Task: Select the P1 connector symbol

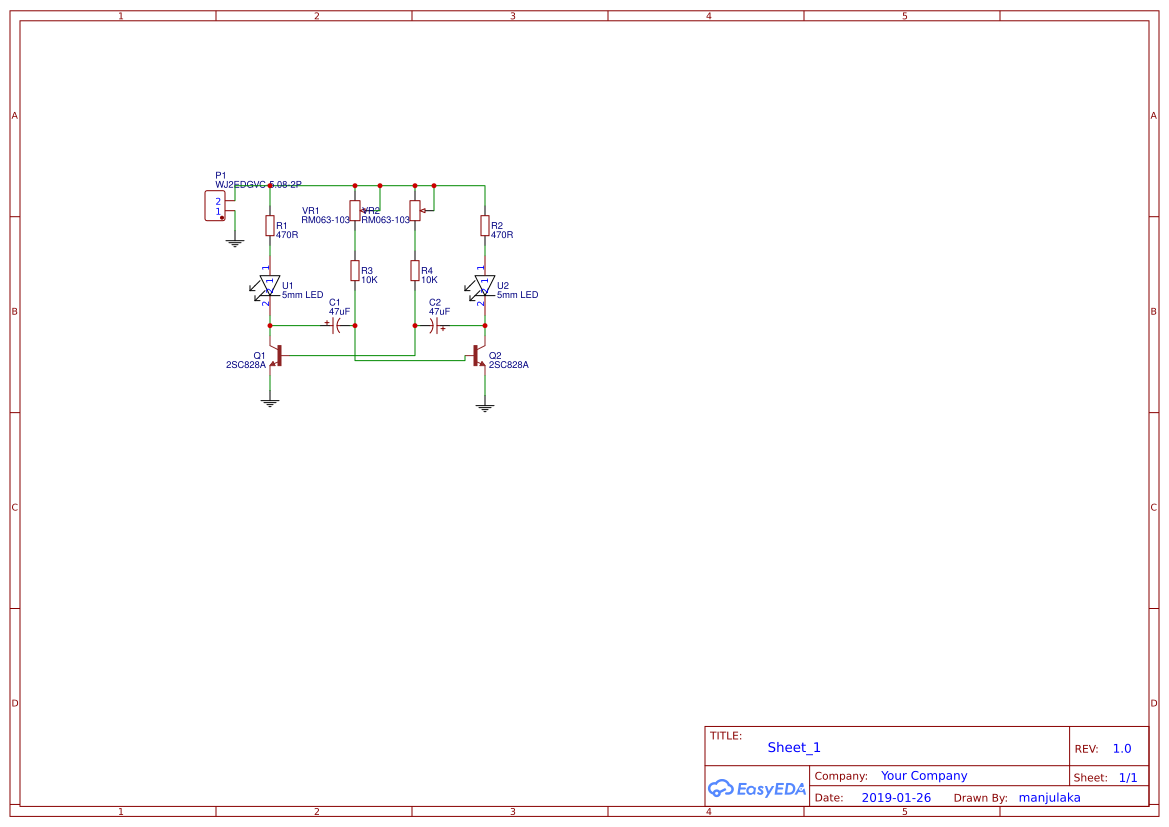Action: 215,206
